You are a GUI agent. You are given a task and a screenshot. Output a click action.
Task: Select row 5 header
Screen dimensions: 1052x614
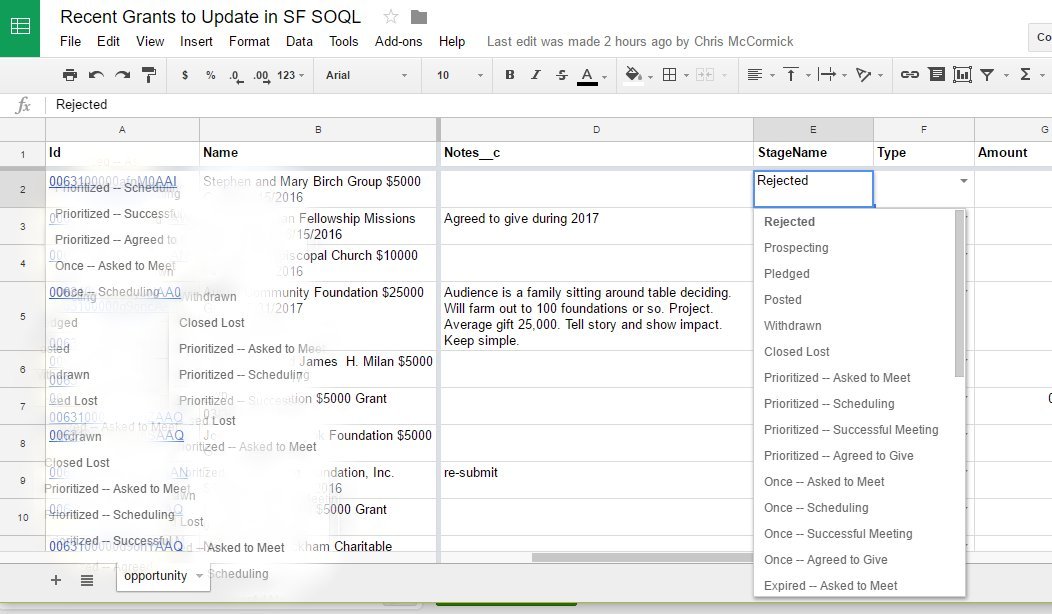(x=23, y=316)
